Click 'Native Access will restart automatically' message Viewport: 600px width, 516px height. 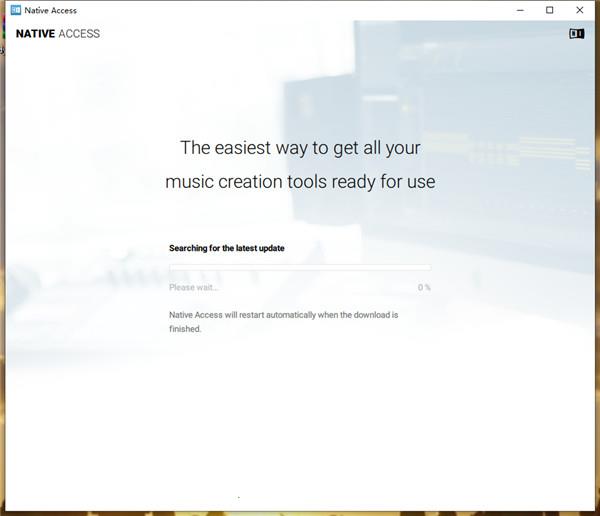[x=284, y=322]
